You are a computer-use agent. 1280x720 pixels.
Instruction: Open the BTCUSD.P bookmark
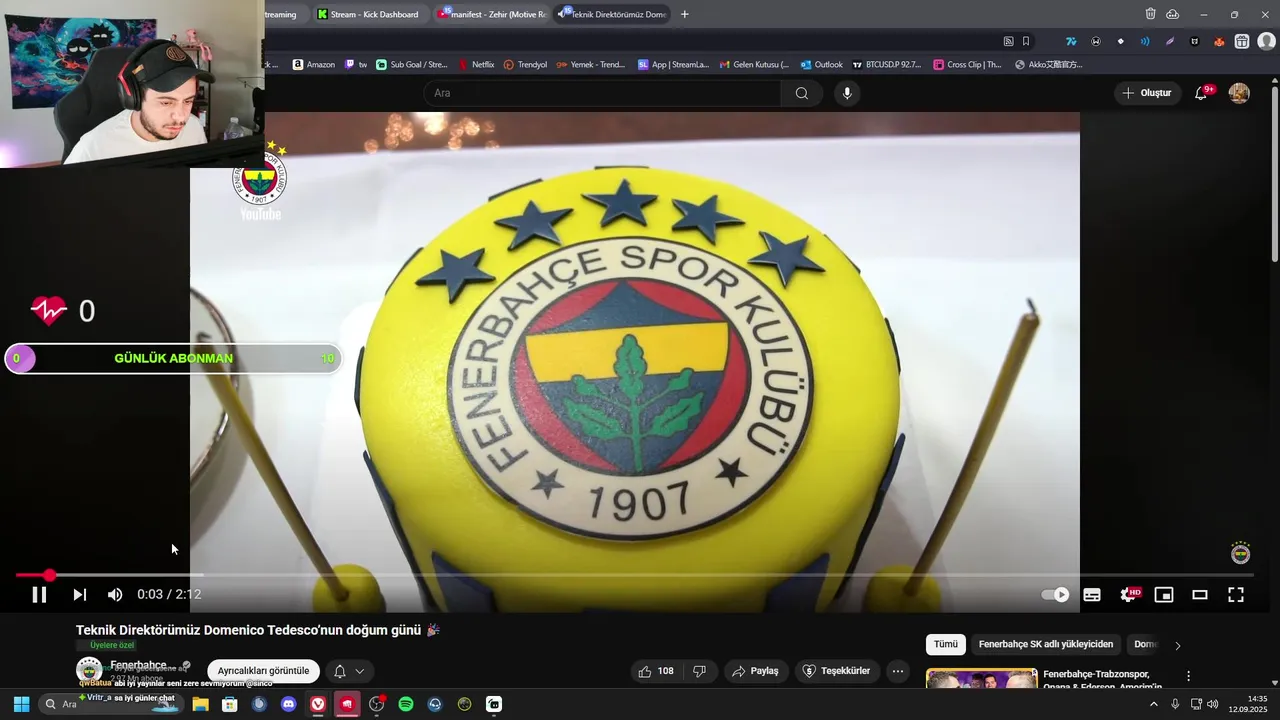click(x=886, y=64)
